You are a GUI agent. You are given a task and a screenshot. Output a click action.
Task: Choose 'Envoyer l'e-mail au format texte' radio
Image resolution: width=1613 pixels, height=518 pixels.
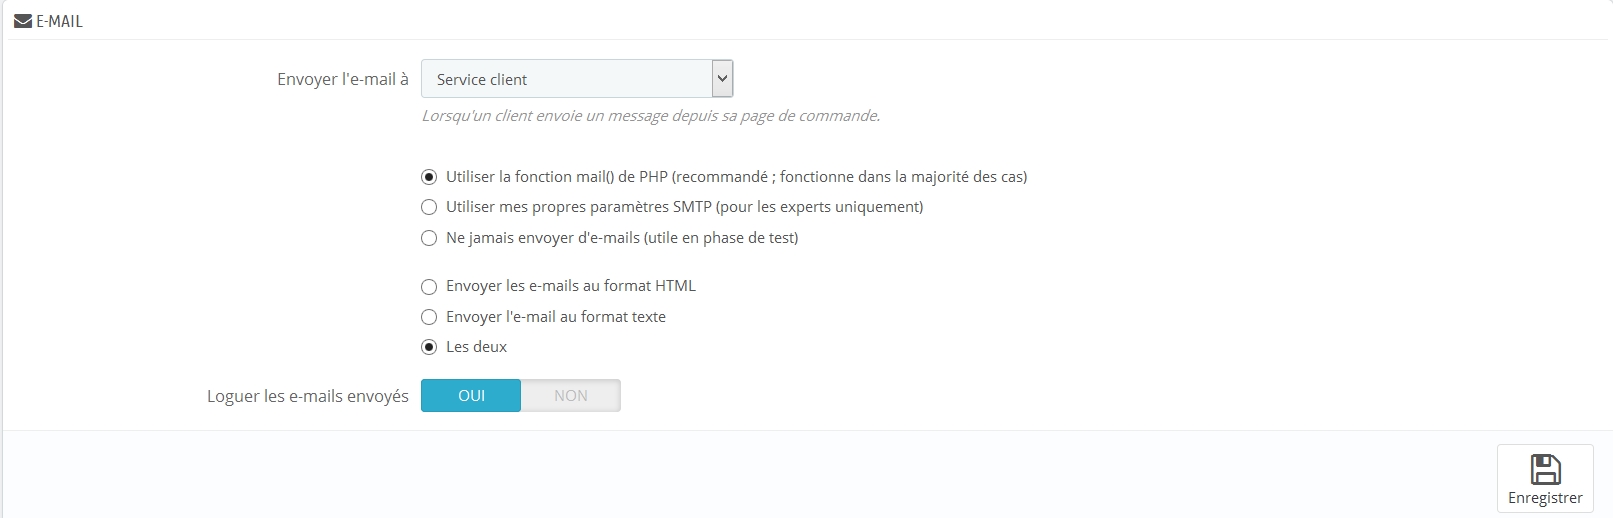point(429,317)
